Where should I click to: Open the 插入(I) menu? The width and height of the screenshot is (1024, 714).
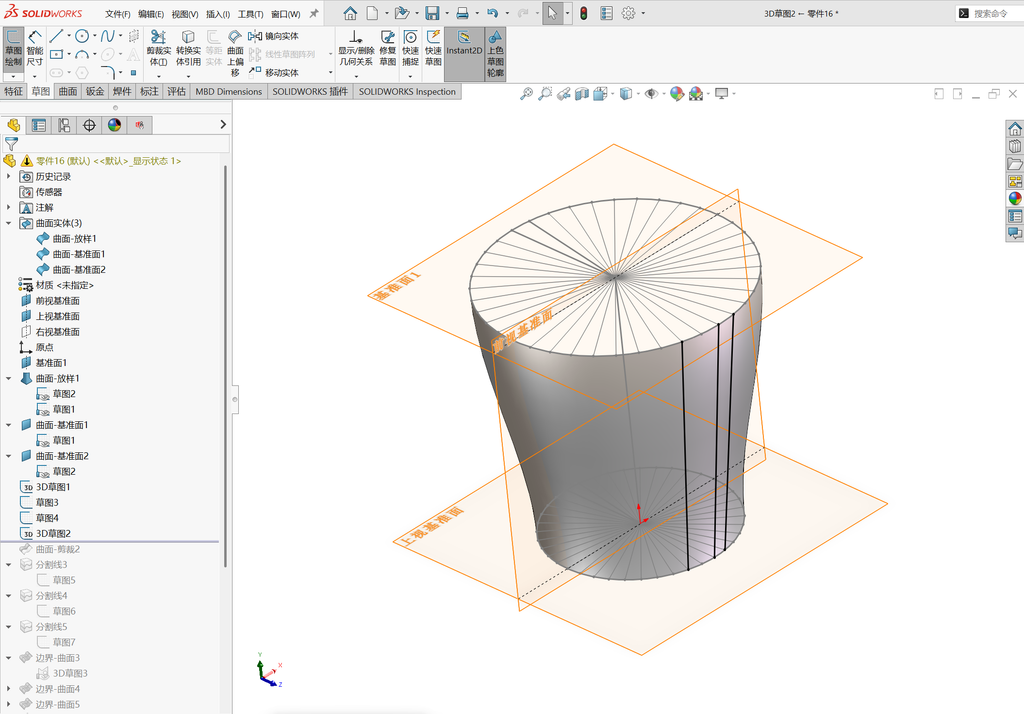point(217,14)
